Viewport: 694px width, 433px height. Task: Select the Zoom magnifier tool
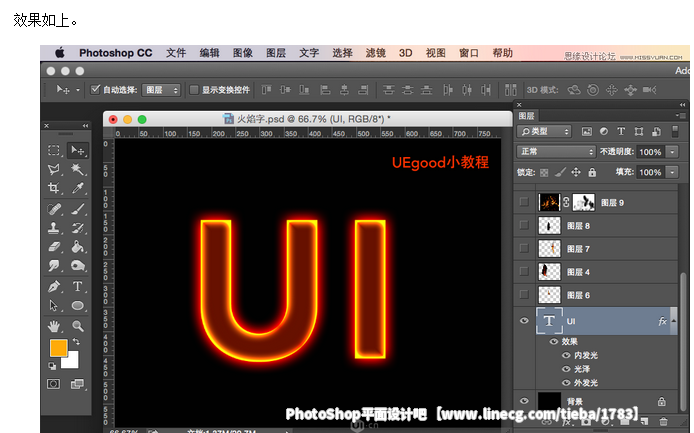(77, 326)
